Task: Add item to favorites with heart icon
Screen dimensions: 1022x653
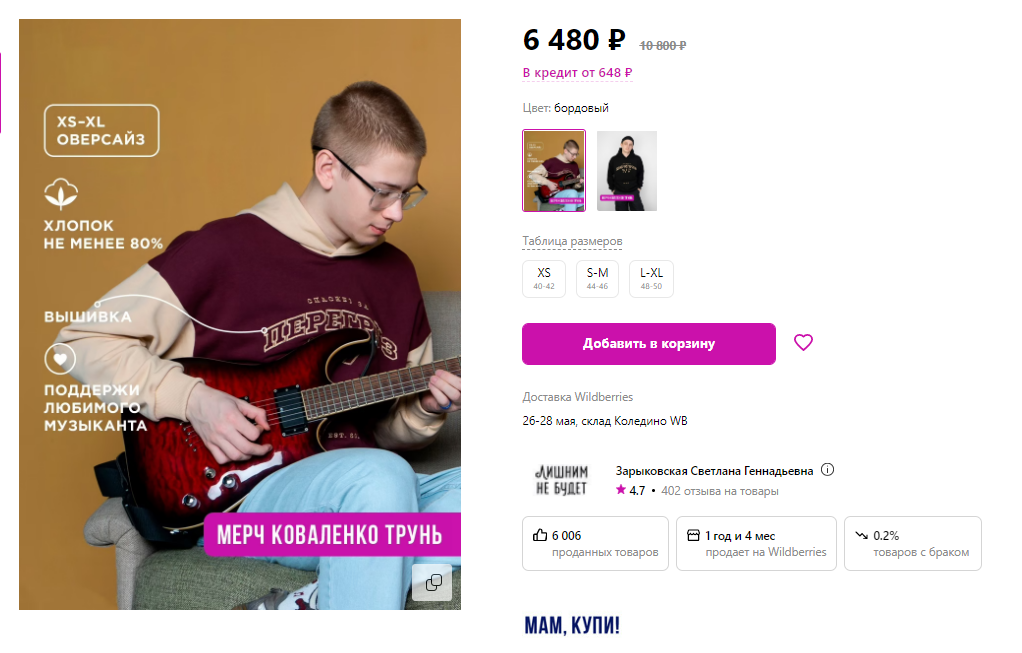Action: 803,342
